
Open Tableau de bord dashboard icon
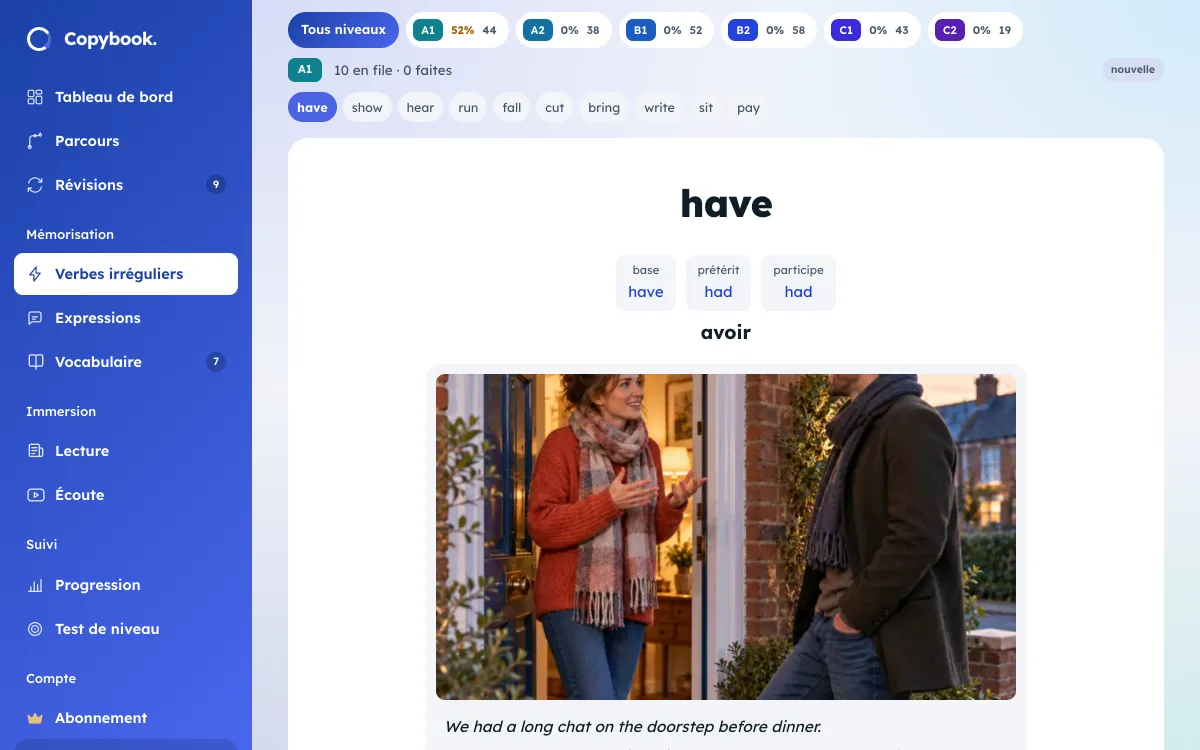[x=35, y=97]
